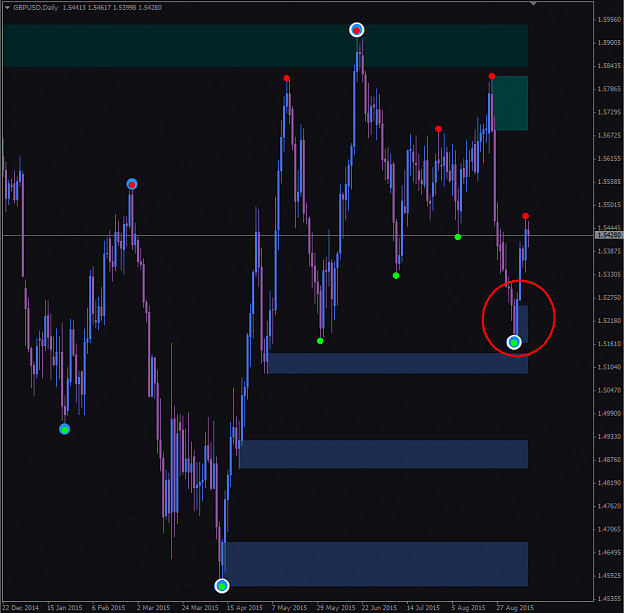This screenshot has width=625, height=613.
Task: Click the 1.51610 price axis label
Action: coord(609,344)
